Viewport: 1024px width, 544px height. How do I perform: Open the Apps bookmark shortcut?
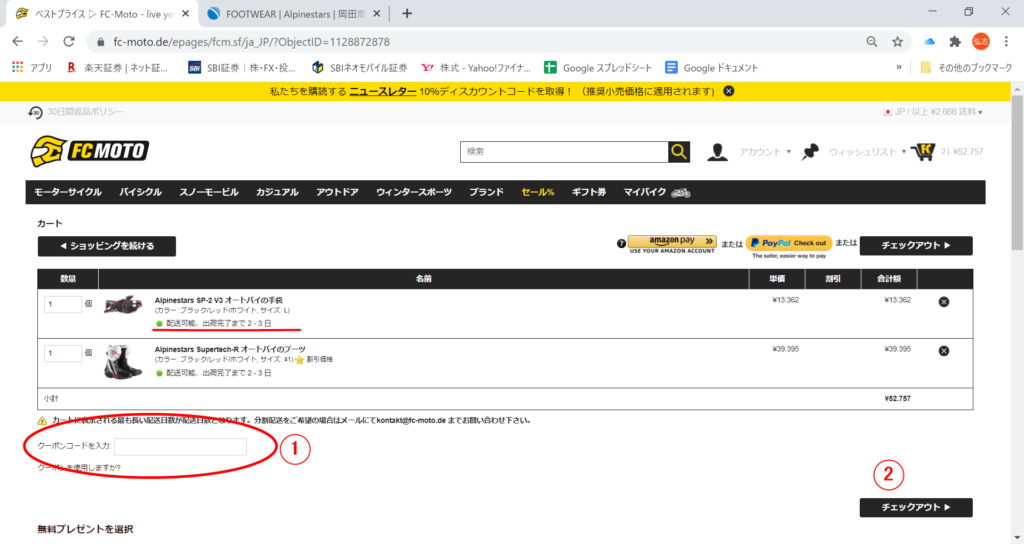pos(32,67)
